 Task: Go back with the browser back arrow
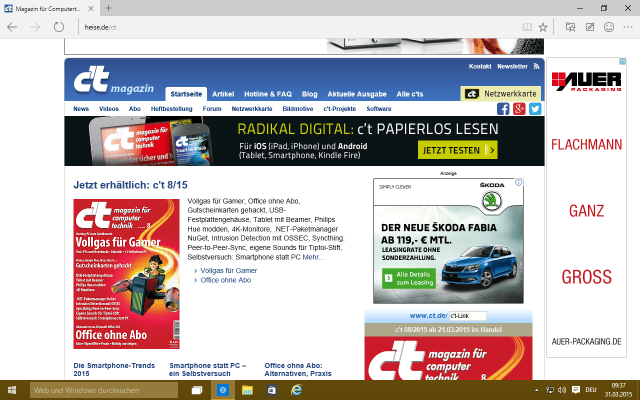(x=12, y=27)
